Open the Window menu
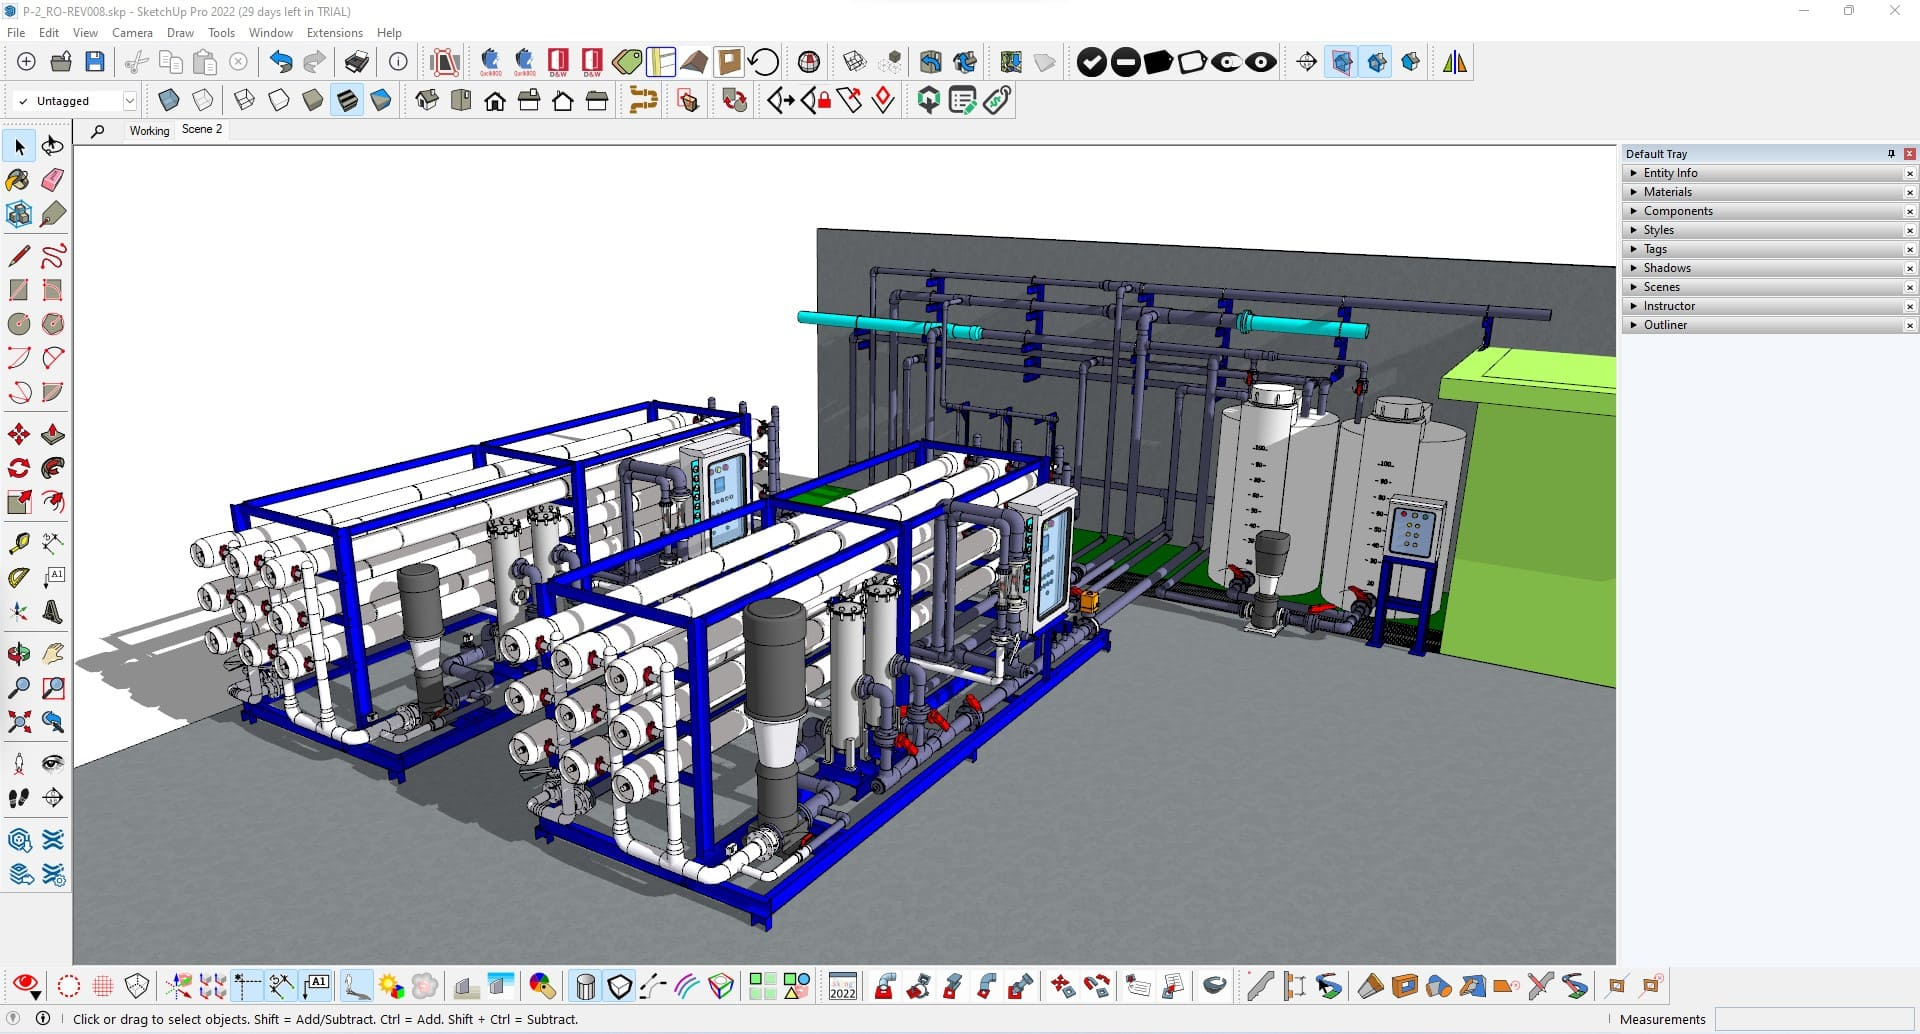1920x1034 pixels. (x=270, y=33)
